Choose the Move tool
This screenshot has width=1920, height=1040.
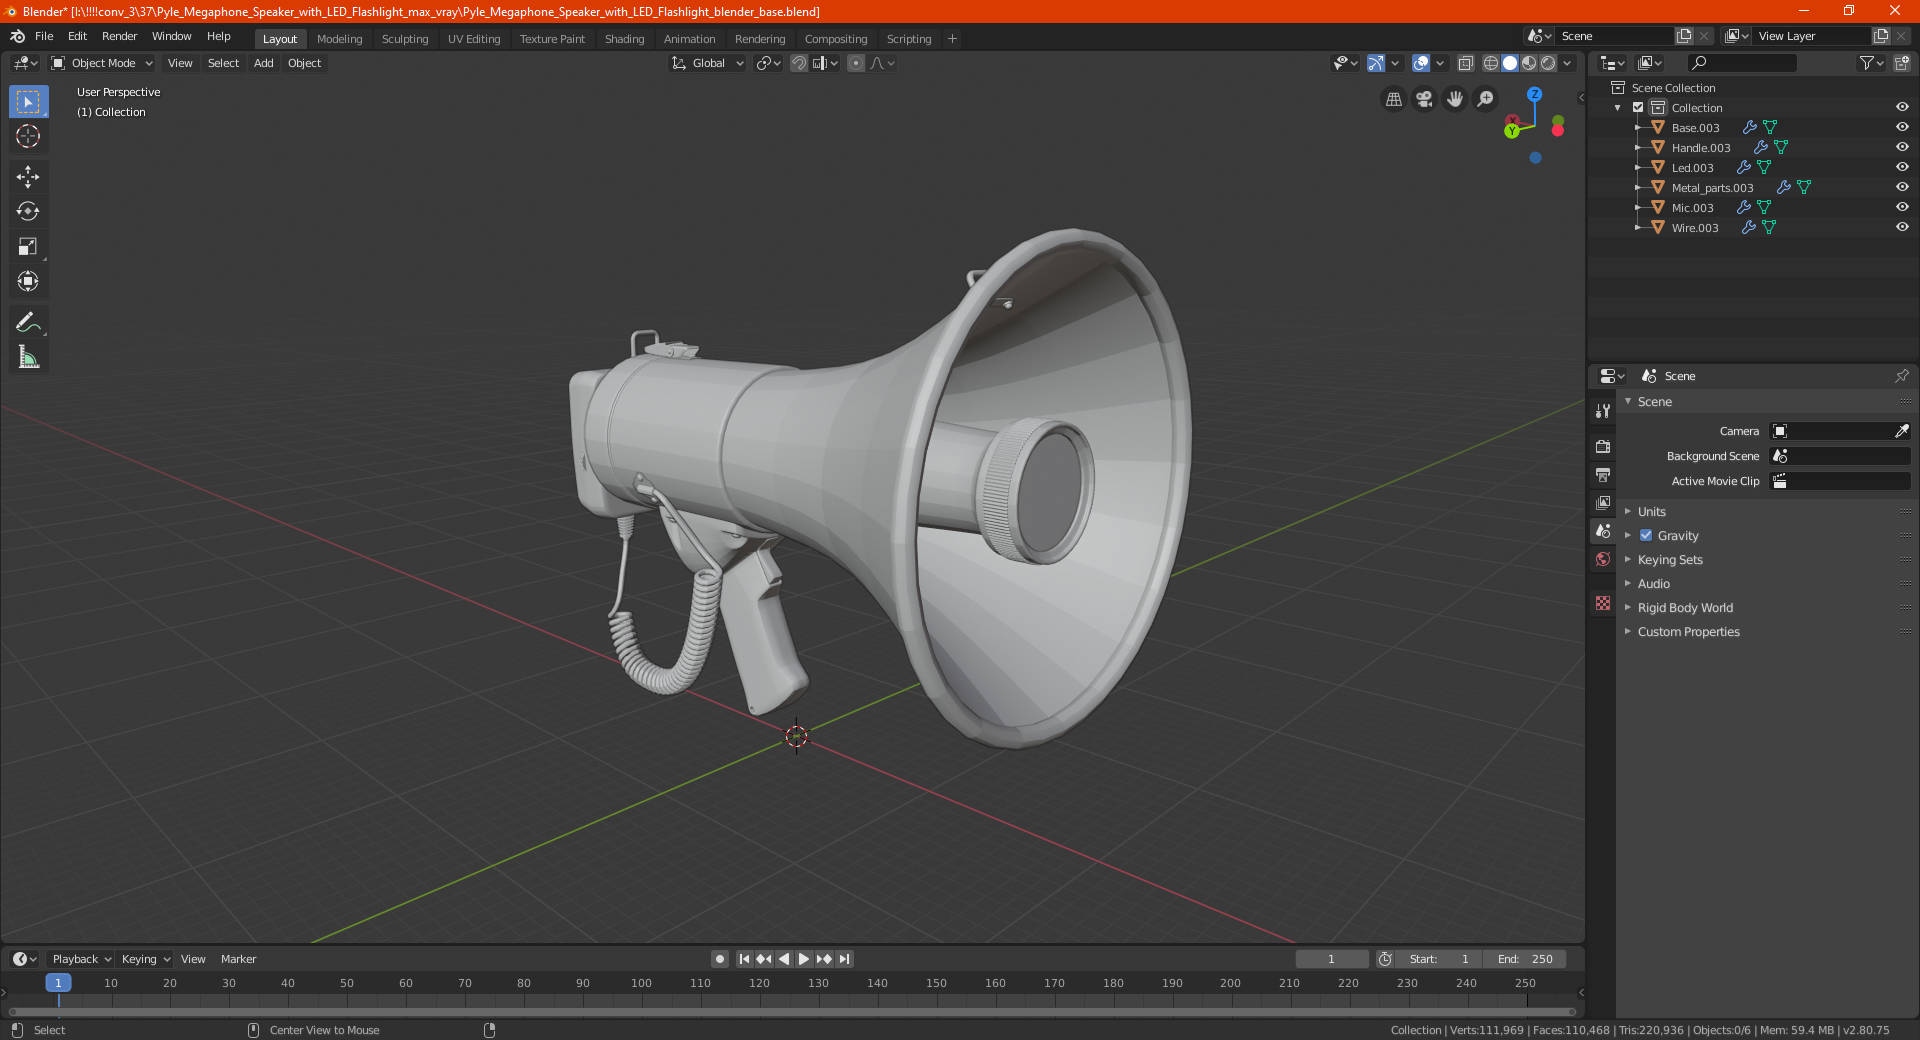pos(28,177)
